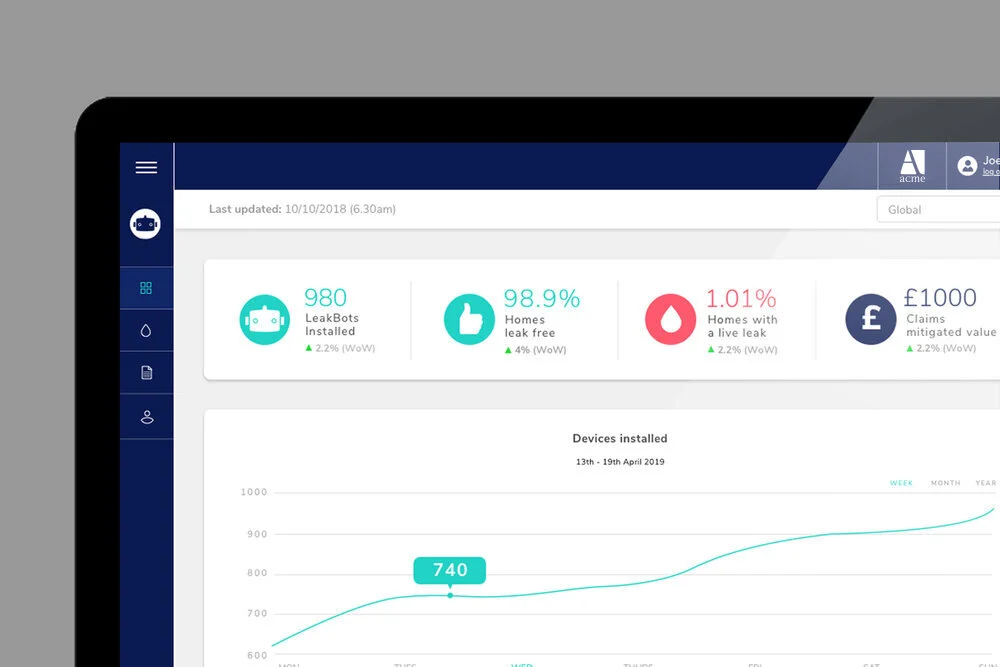Image resolution: width=1000 pixels, height=667 pixels.
Task: Click the 700 y-axis label
Action: click(x=257, y=613)
